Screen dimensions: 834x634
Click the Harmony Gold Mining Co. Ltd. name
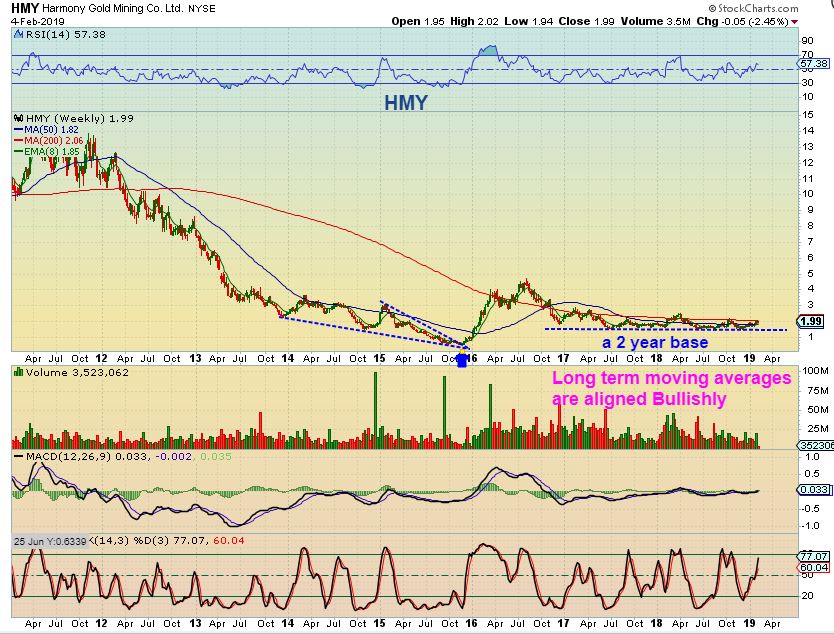(x=112, y=9)
